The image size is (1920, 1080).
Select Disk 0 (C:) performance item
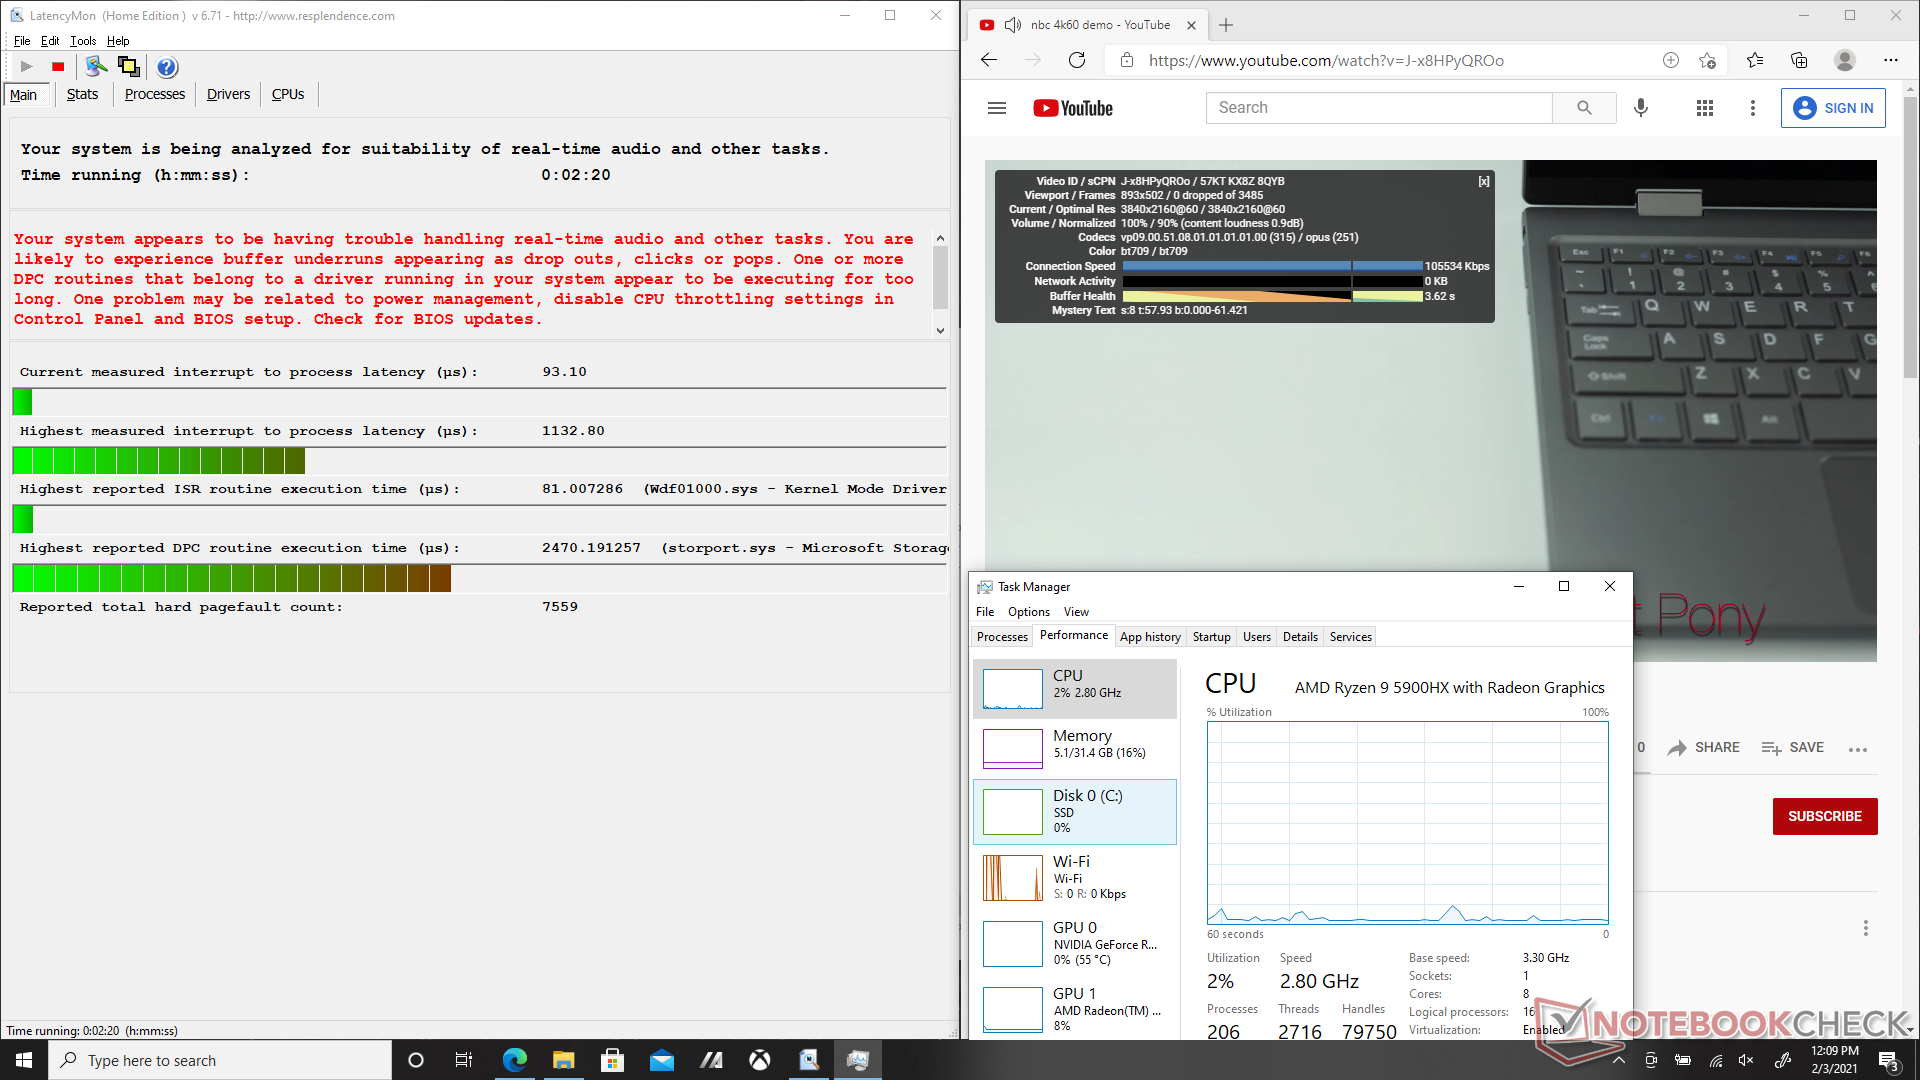click(1075, 811)
